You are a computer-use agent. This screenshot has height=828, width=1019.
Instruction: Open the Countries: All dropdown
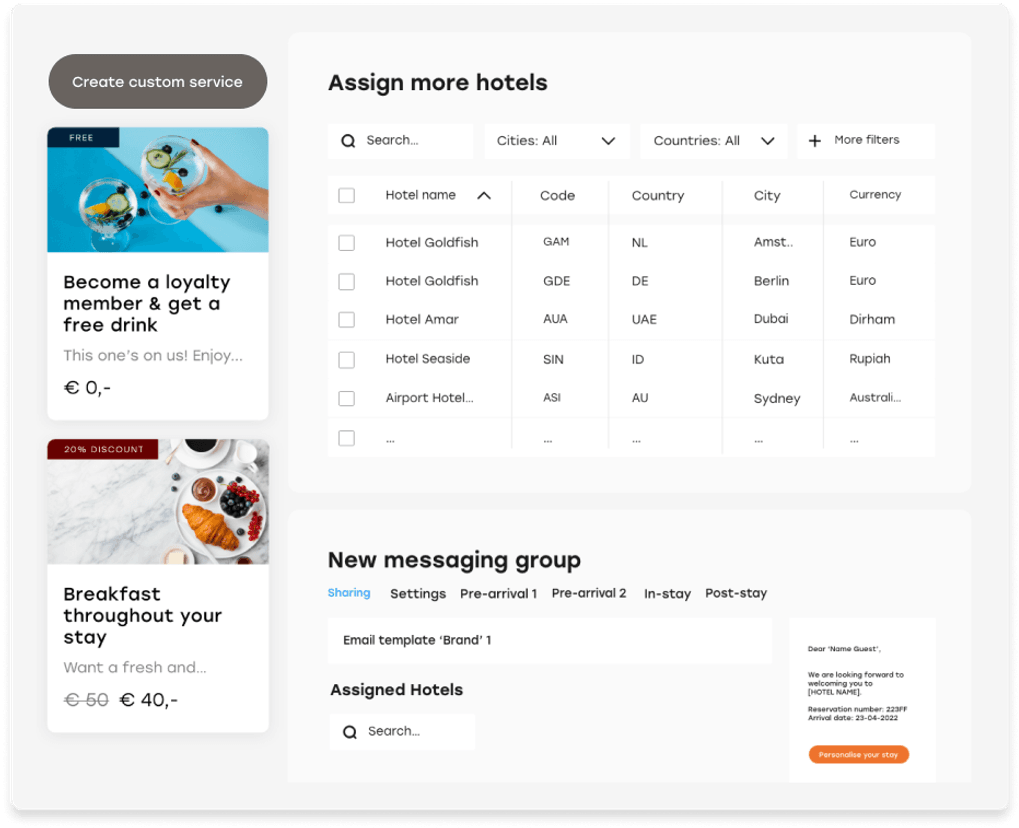click(x=714, y=141)
